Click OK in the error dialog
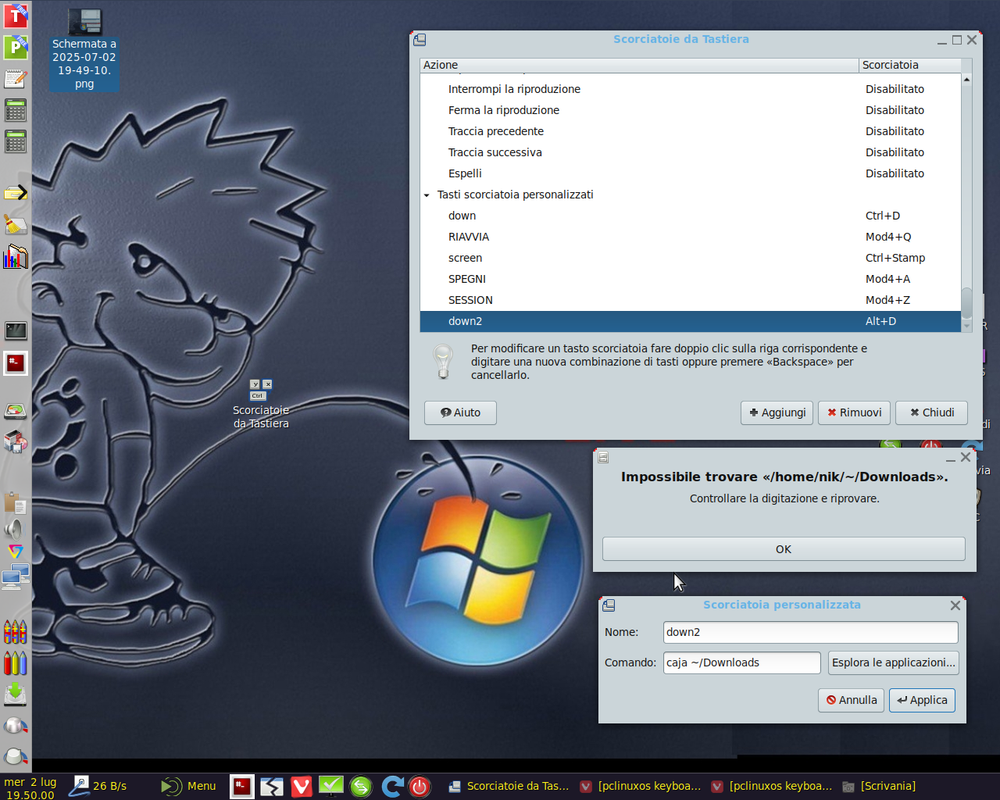Viewport: 1000px width, 800px height. pos(783,549)
